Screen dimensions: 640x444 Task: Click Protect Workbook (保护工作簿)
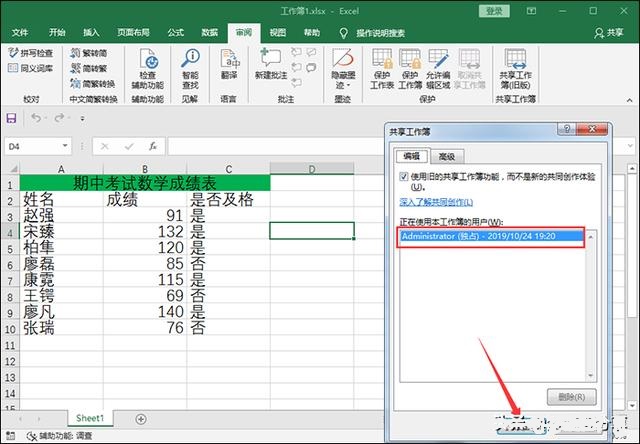(410, 69)
